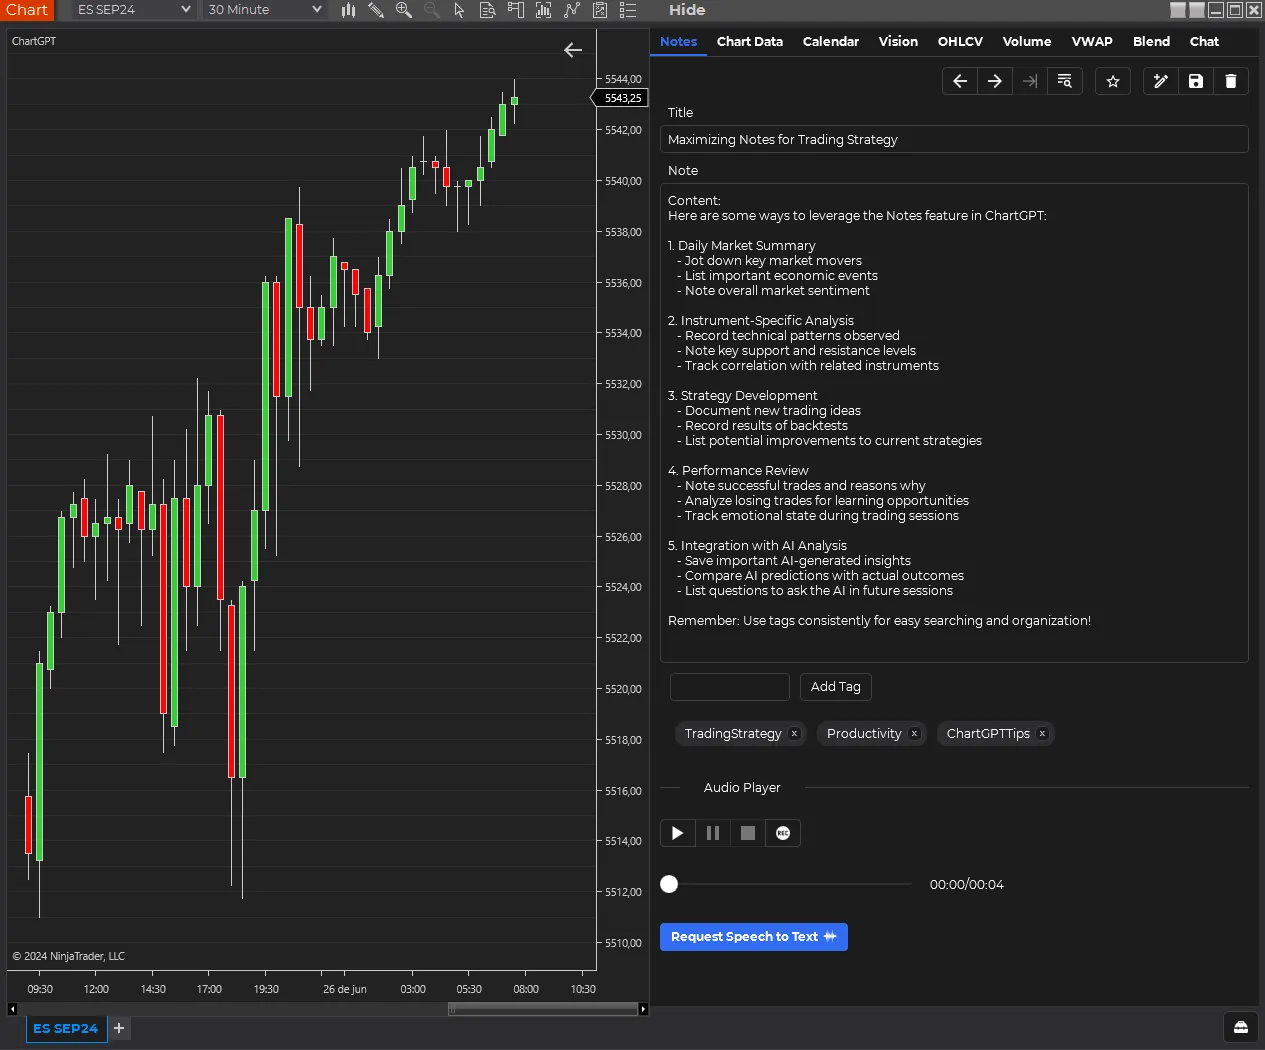Create a new note with pencil icon

pyautogui.click(x=1160, y=81)
